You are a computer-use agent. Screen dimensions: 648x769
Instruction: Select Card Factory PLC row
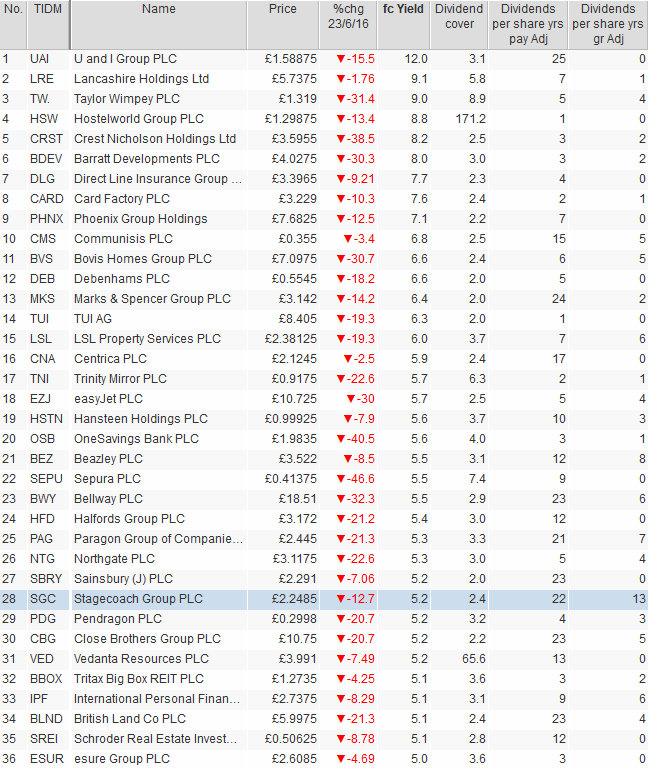324,199
